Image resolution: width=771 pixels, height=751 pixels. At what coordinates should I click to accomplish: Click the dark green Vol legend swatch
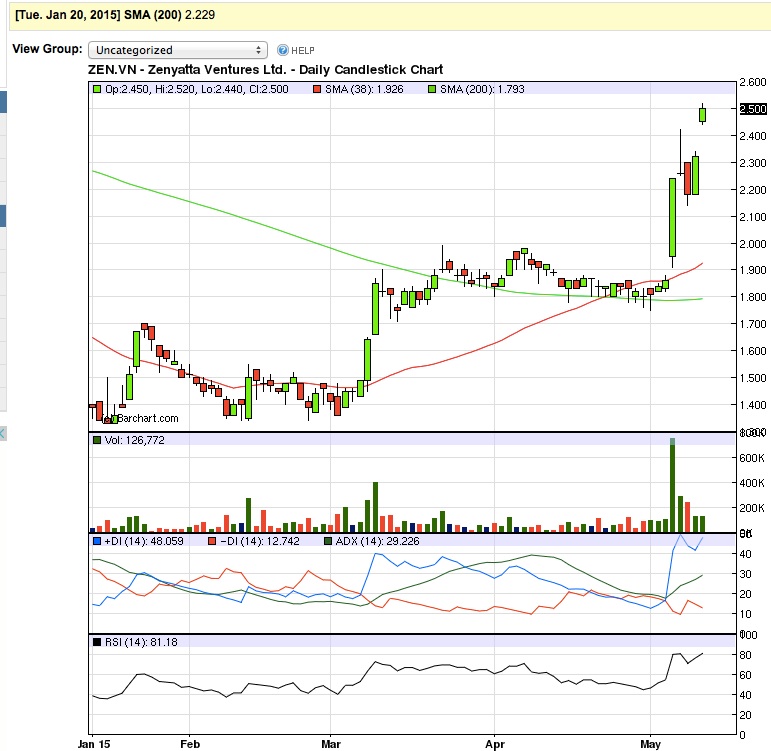pyautogui.click(x=97, y=440)
